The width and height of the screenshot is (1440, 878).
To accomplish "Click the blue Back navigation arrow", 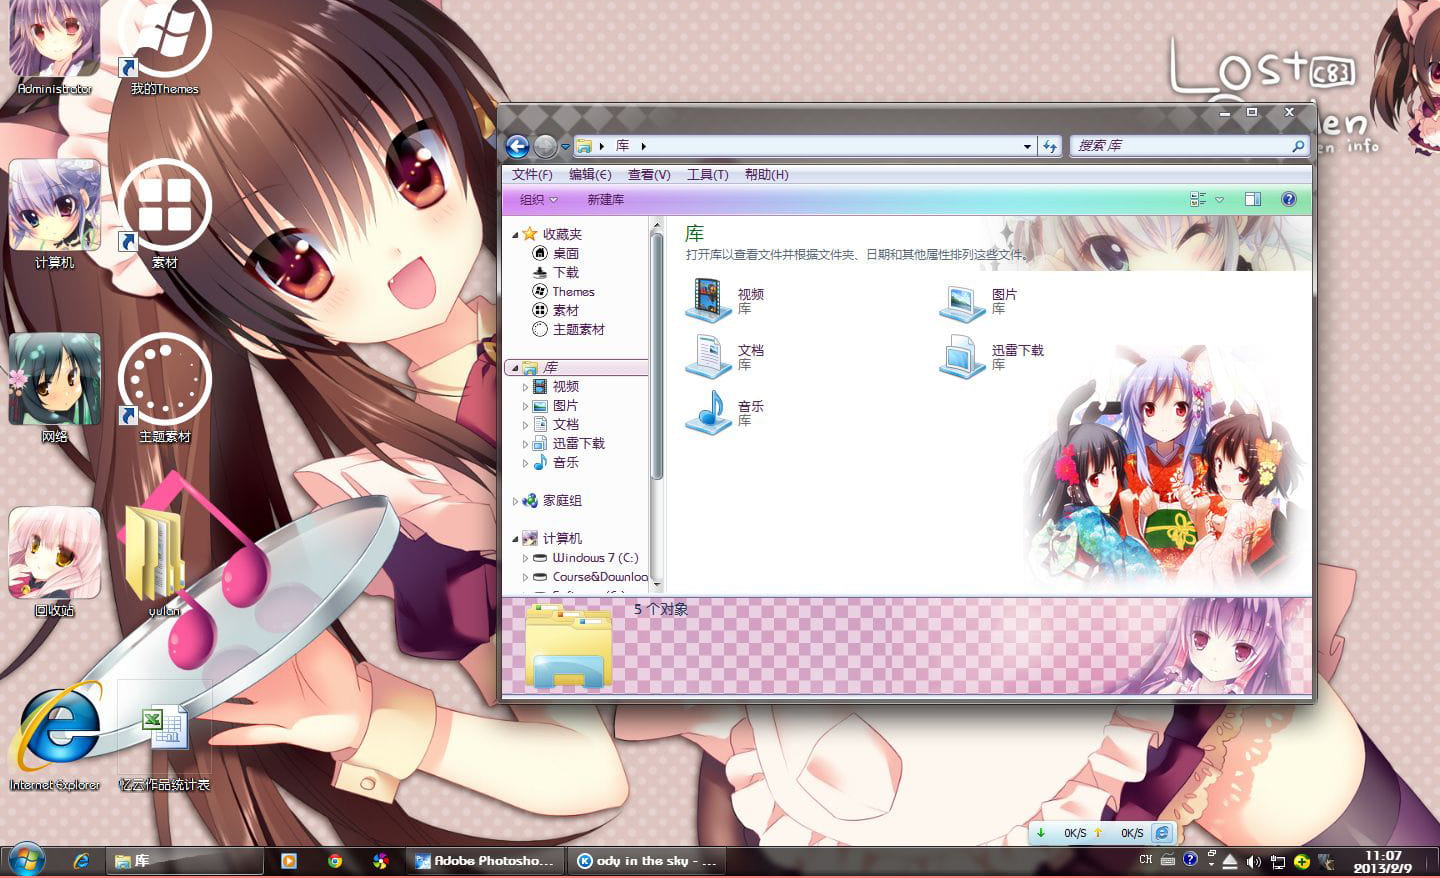I will [x=517, y=146].
